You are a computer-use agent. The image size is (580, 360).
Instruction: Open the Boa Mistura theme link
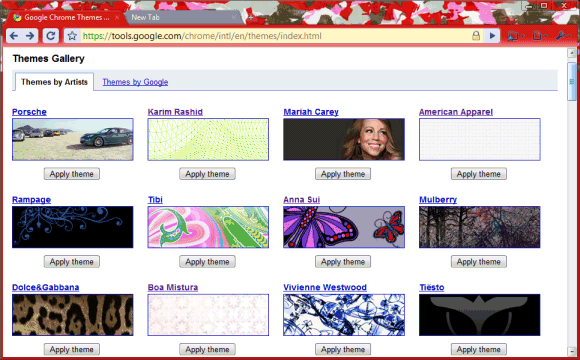click(x=173, y=287)
